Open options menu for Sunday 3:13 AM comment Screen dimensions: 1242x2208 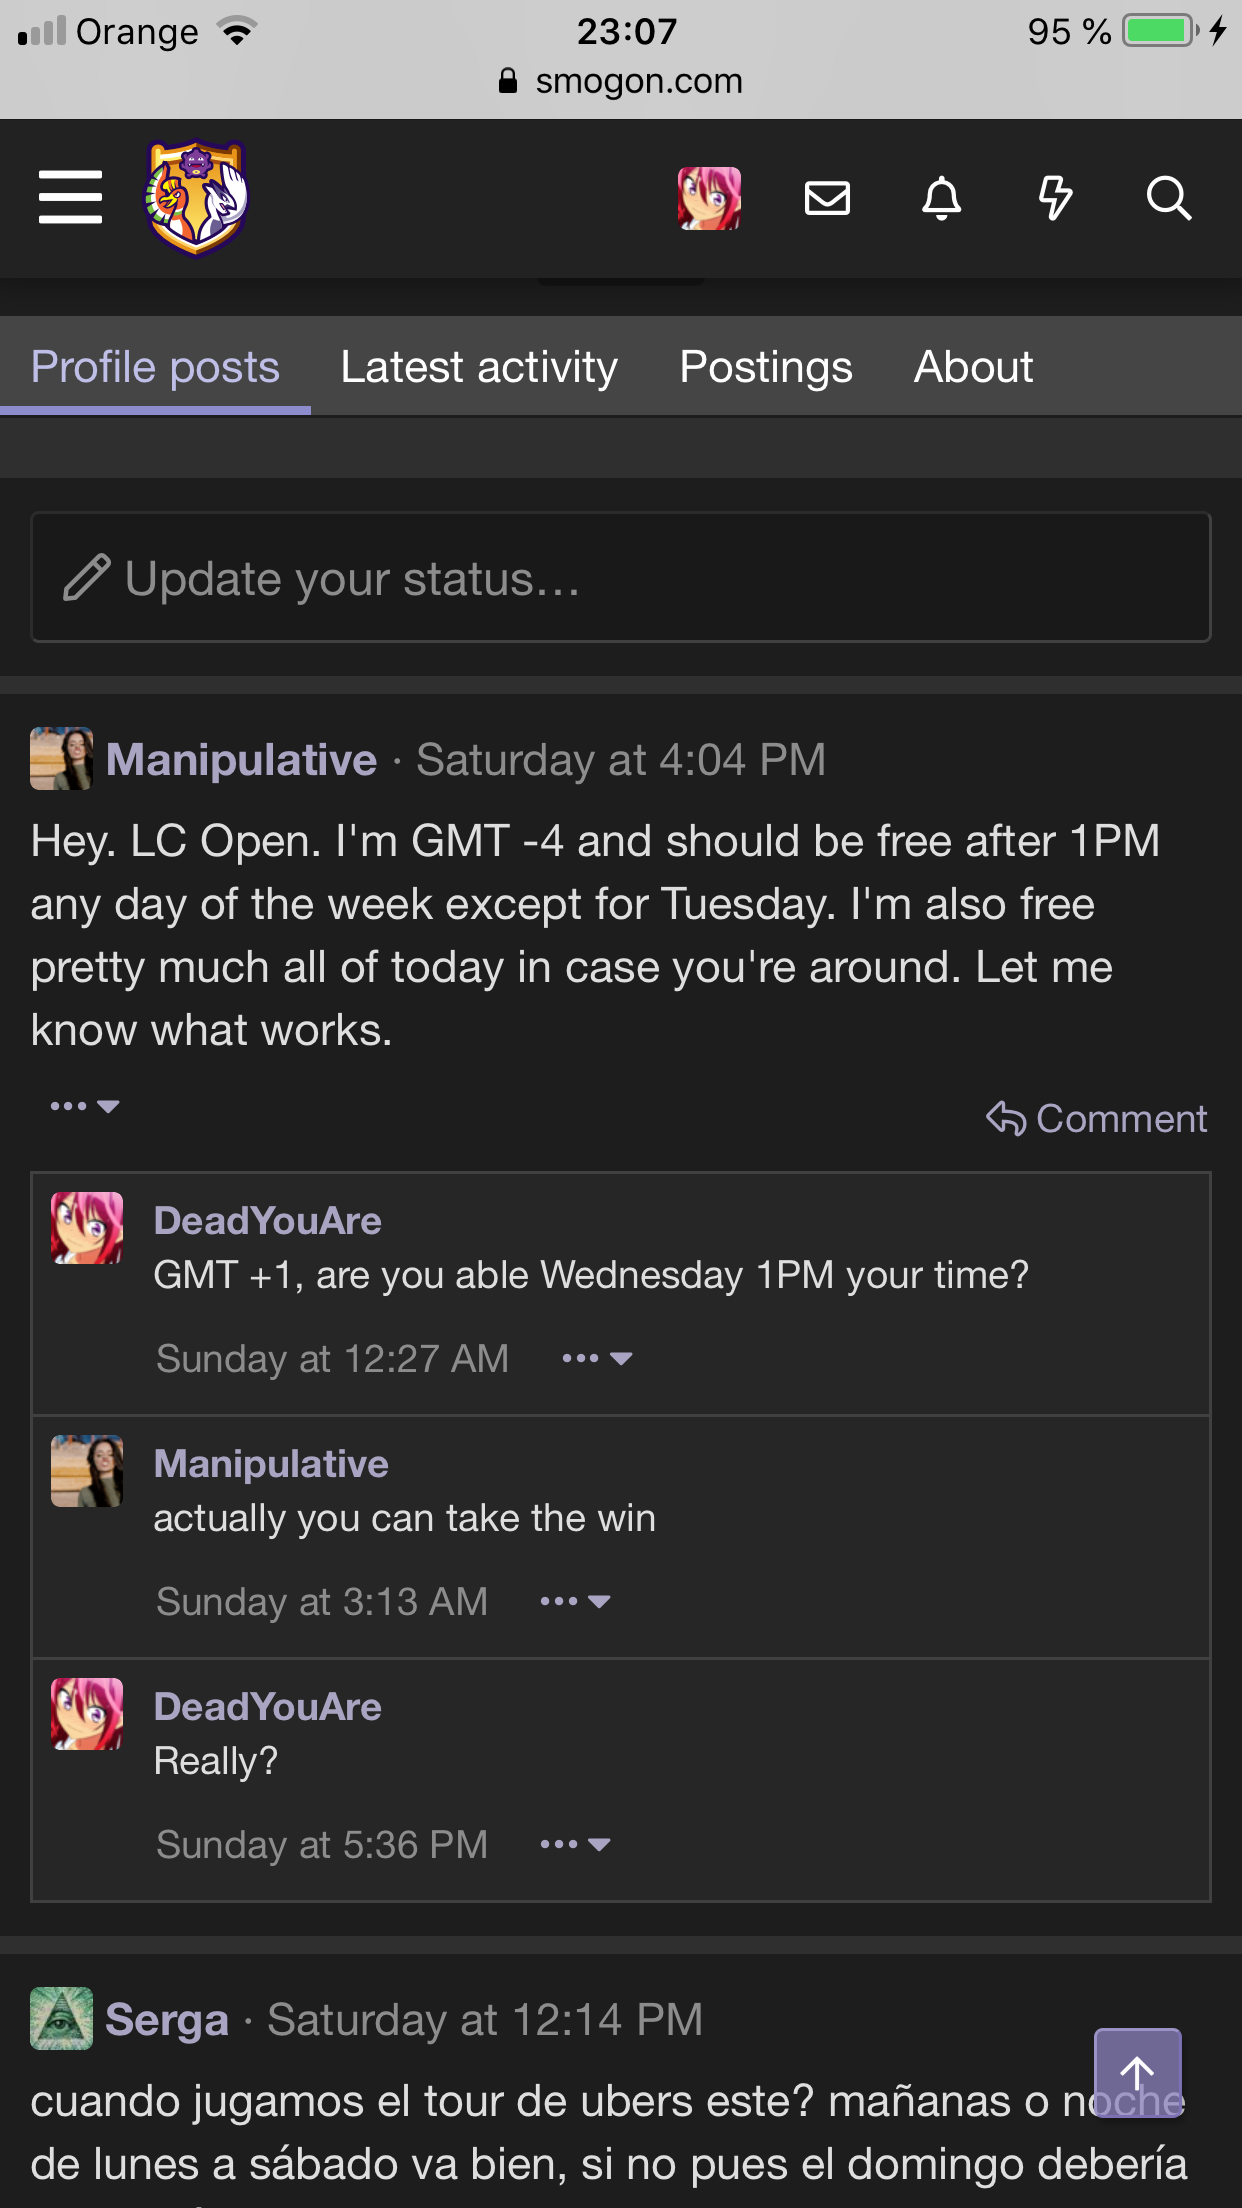[x=575, y=1601]
